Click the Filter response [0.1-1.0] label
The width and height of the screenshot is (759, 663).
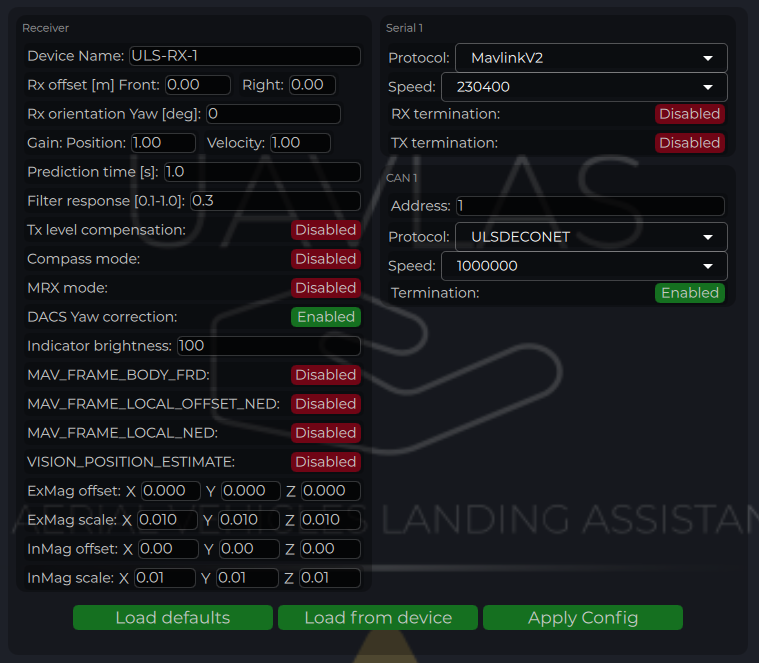pos(106,201)
